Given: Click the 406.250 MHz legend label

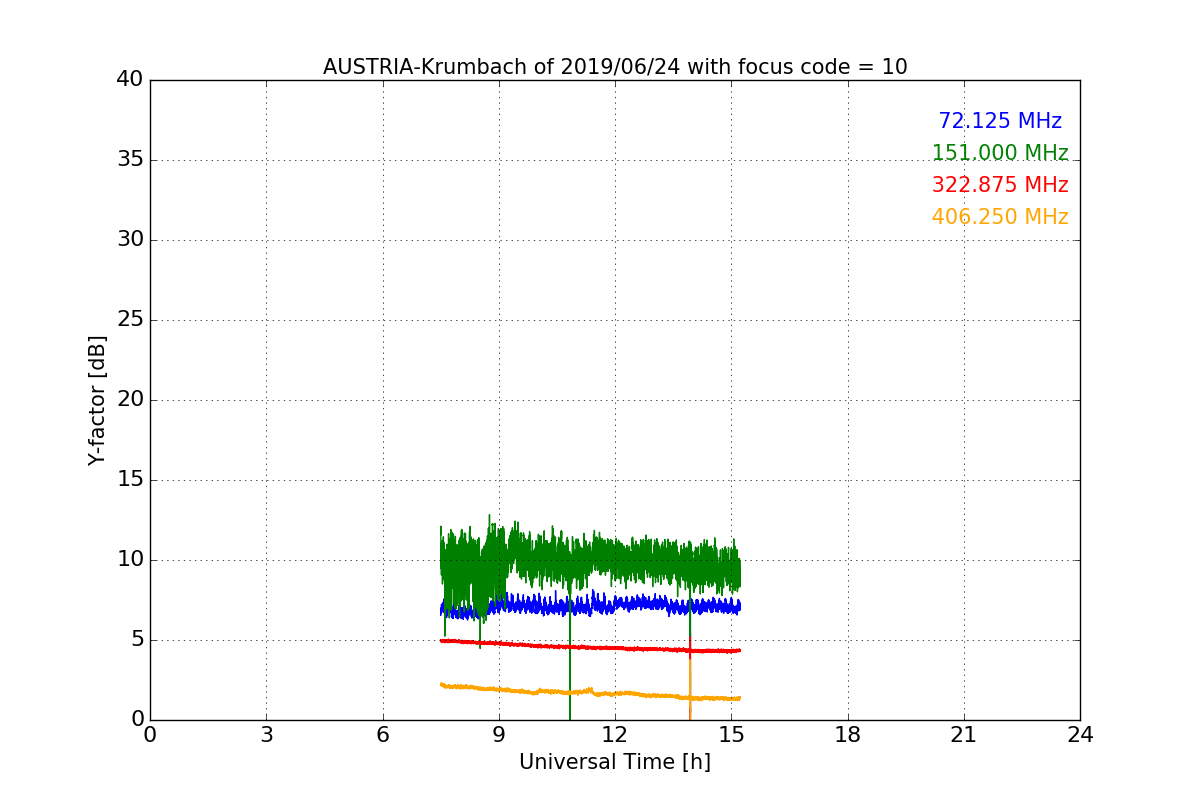Looking at the screenshot, I should click(x=1000, y=217).
